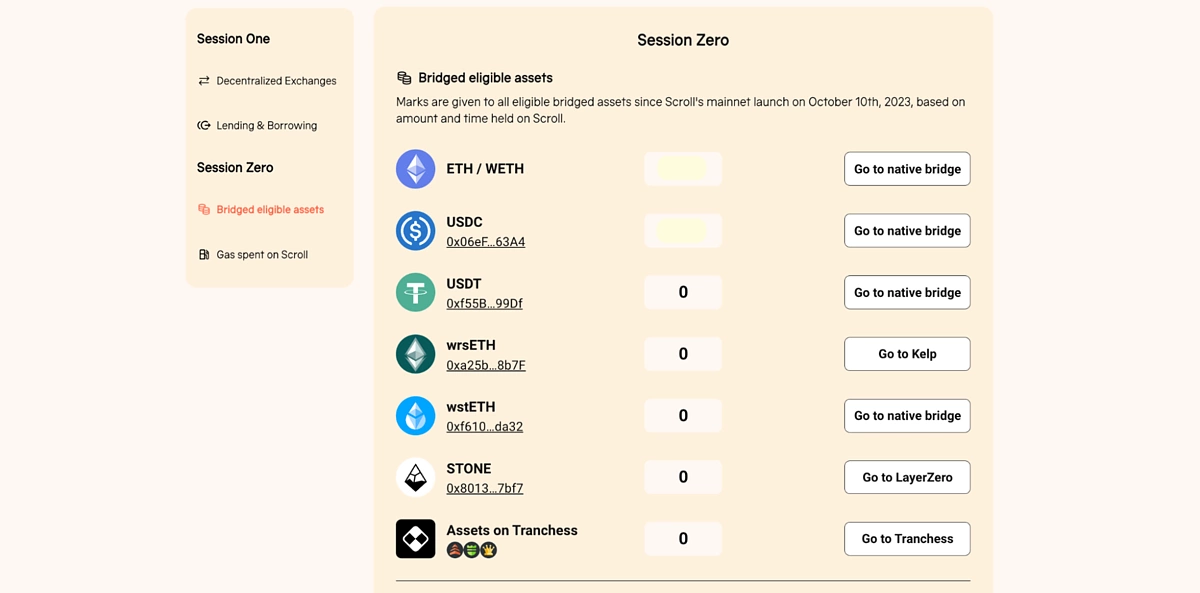Select the USDC token logo
Viewport: 1200px width, 593px height.
pos(415,230)
